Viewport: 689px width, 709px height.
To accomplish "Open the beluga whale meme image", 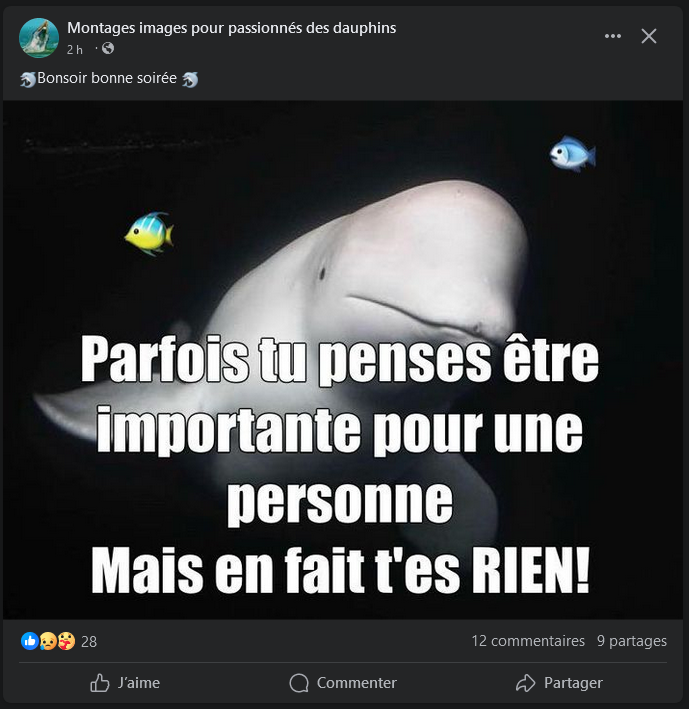I will [343, 360].
